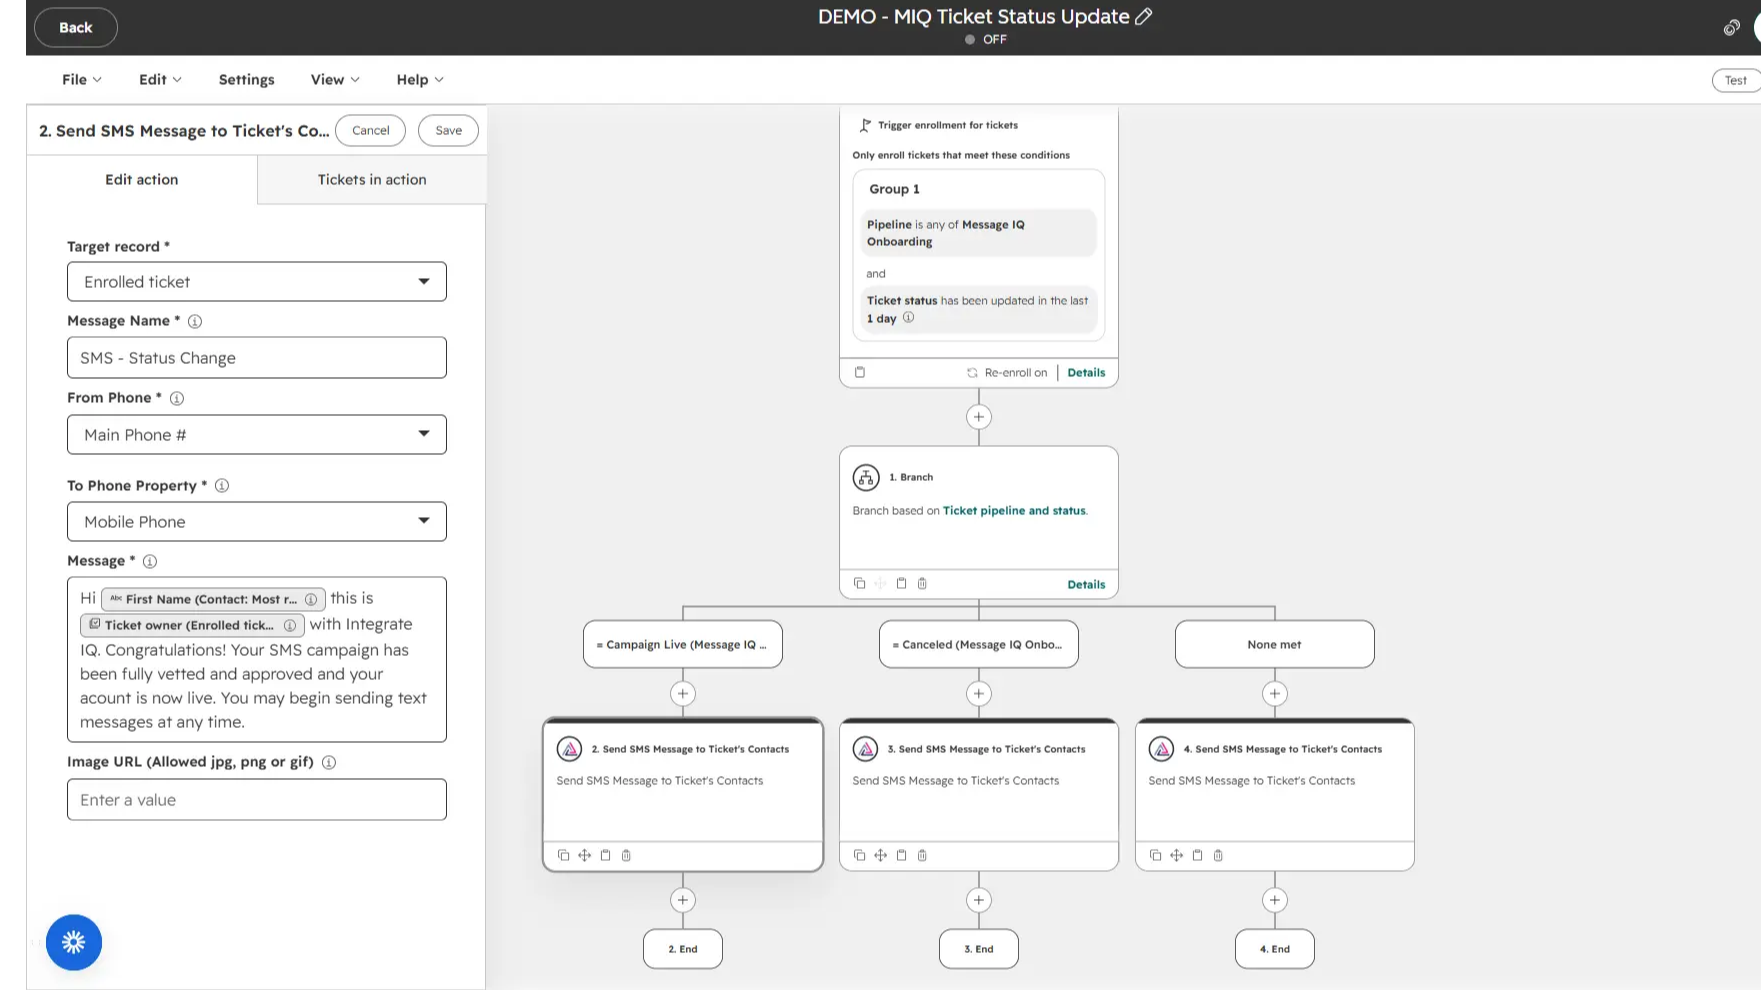Viewport: 1761px width, 991px height.
Task: Delete action 3 Send SMS Message card
Action: [922, 855]
